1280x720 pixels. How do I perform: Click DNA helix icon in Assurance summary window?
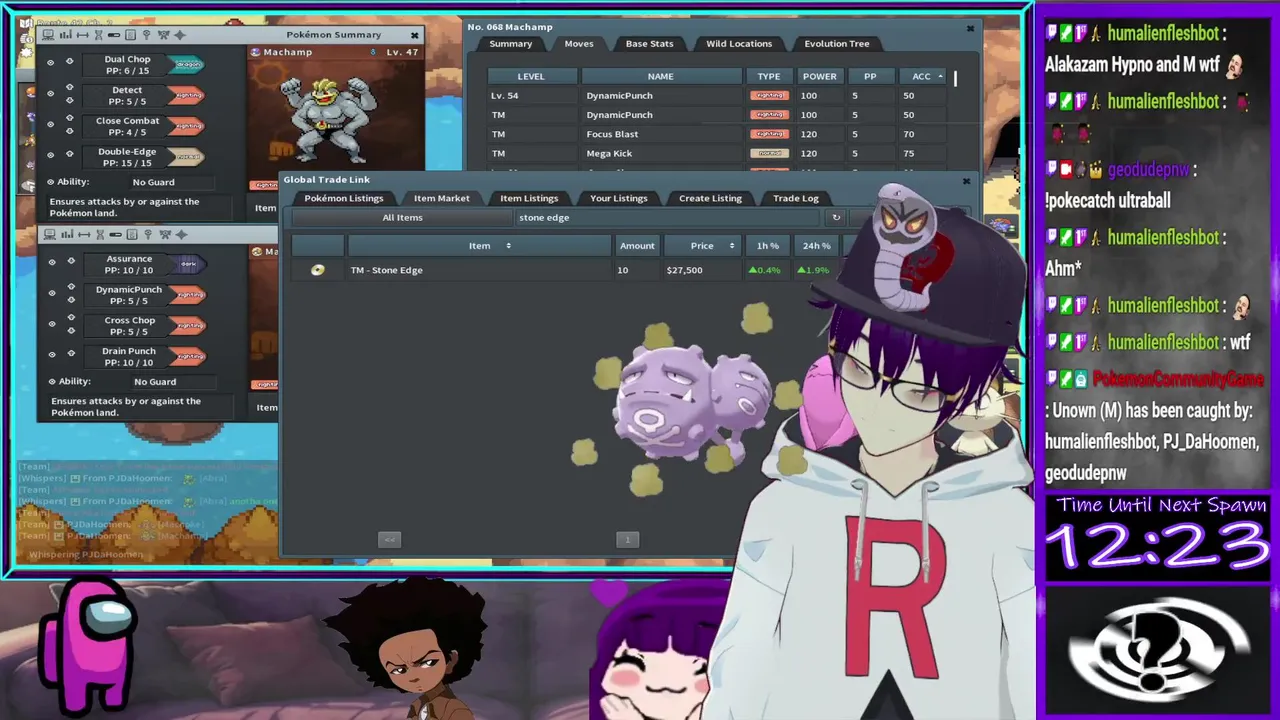[x=100, y=234]
